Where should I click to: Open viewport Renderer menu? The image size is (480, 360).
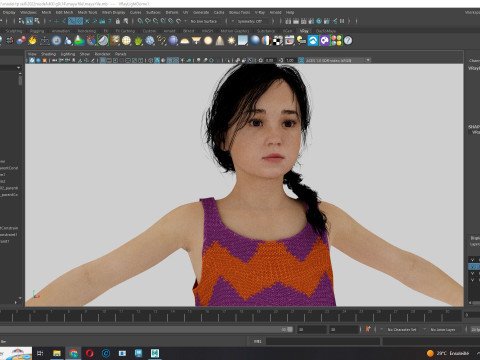[x=102, y=54]
